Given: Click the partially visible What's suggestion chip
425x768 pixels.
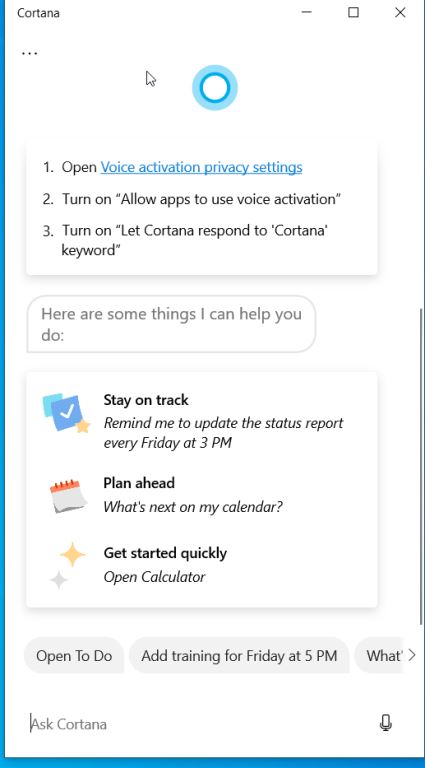Looking at the screenshot, I should [378, 655].
